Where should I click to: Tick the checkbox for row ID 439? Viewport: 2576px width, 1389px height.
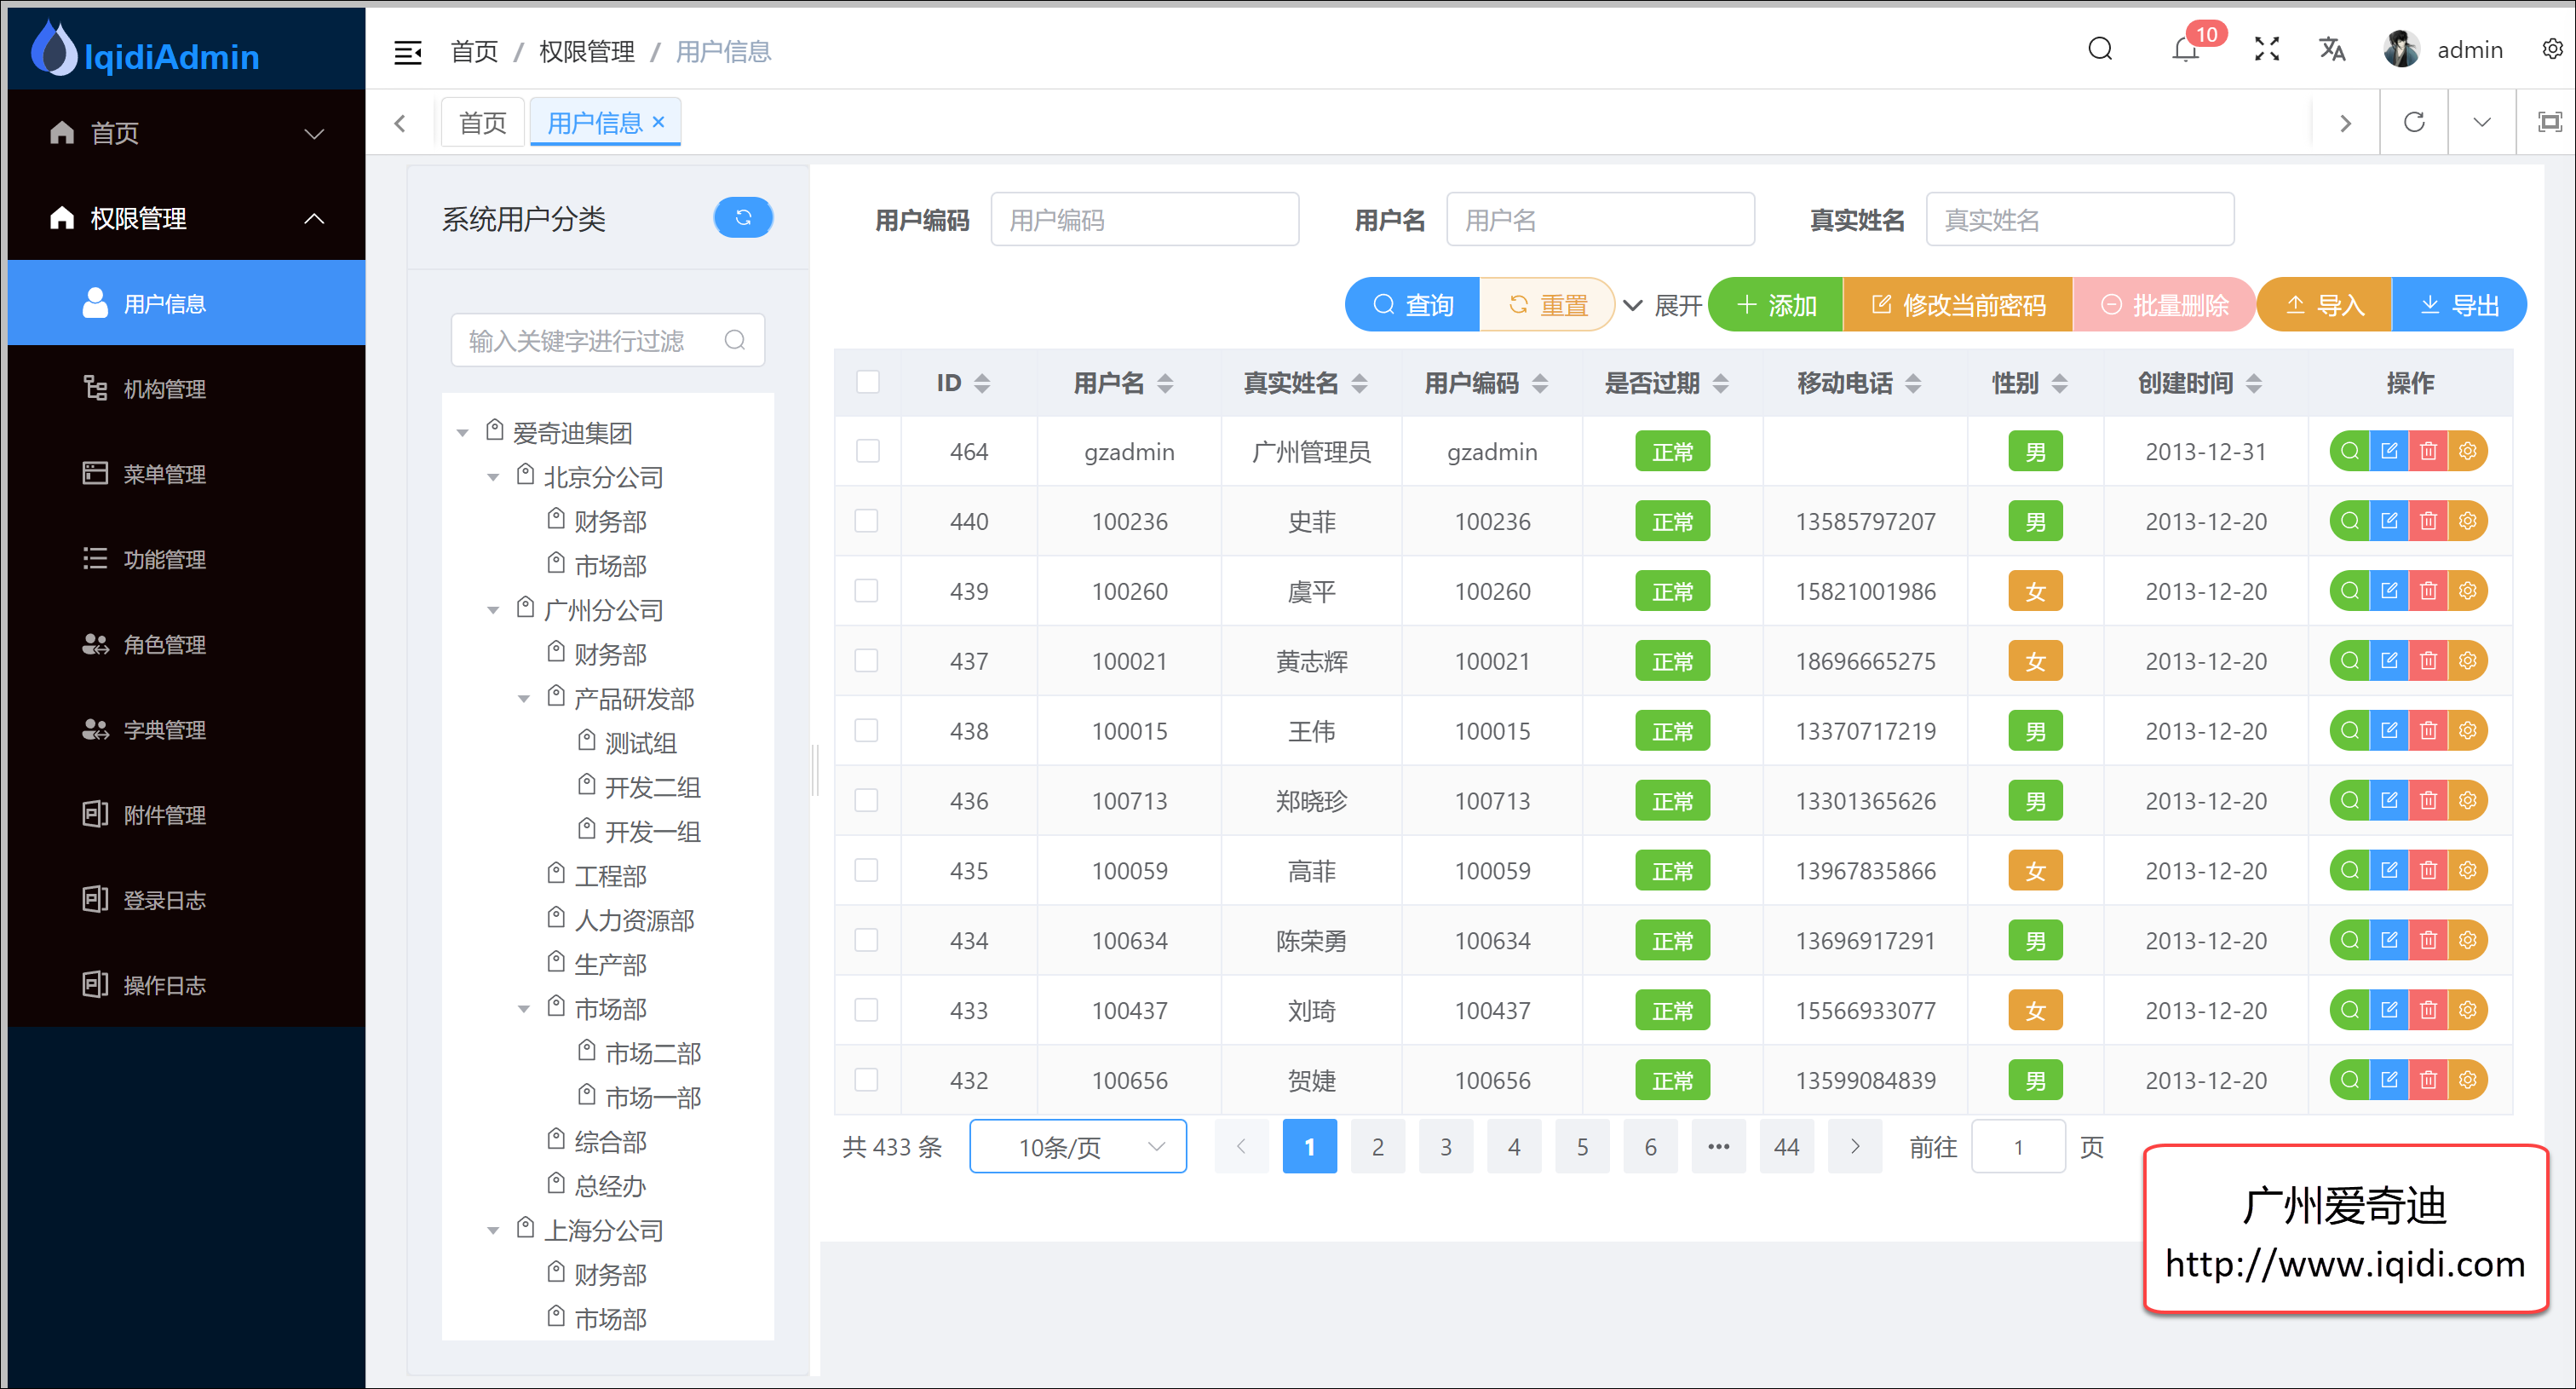pyautogui.click(x=867, y=591)
